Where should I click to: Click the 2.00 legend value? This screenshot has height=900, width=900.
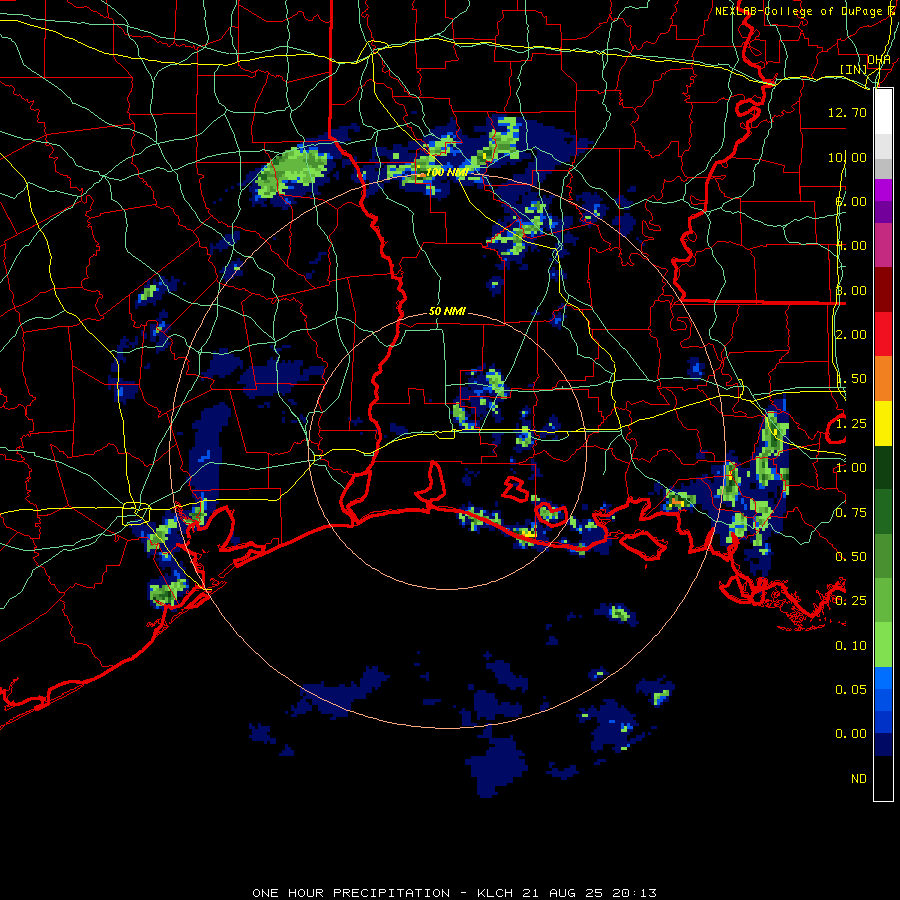click(x=851, y=335)
